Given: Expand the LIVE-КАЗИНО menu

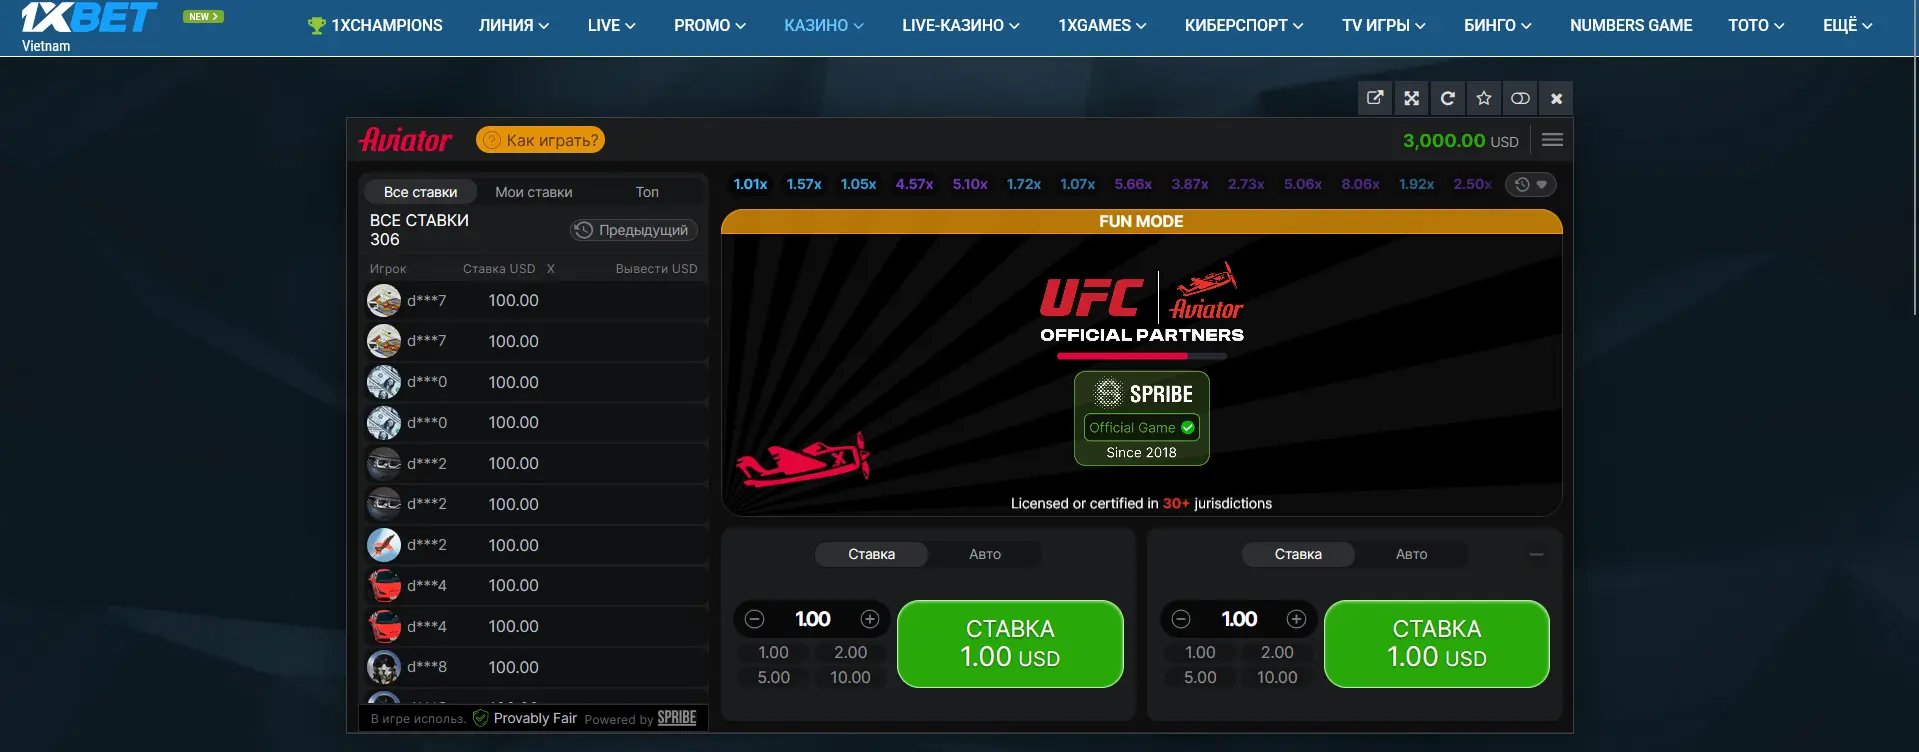Looking at the screenshot, I should [x=961, y=25].
